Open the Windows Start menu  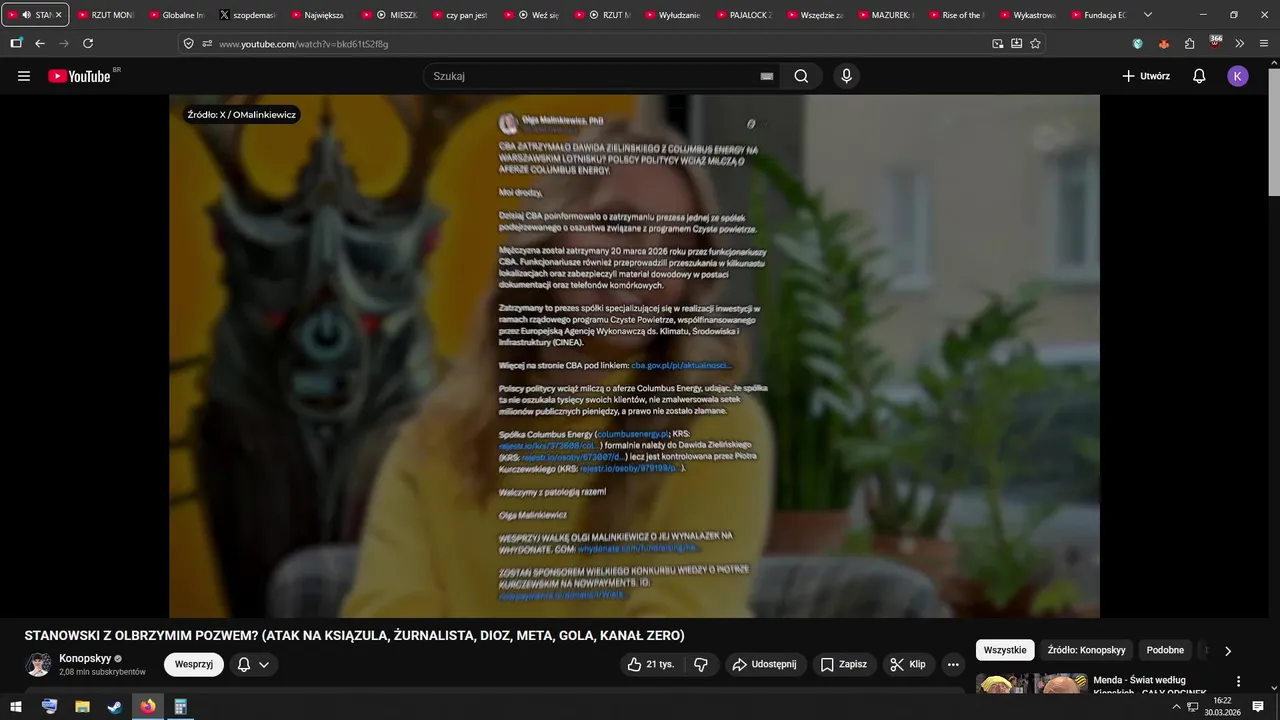click(16, 706)
